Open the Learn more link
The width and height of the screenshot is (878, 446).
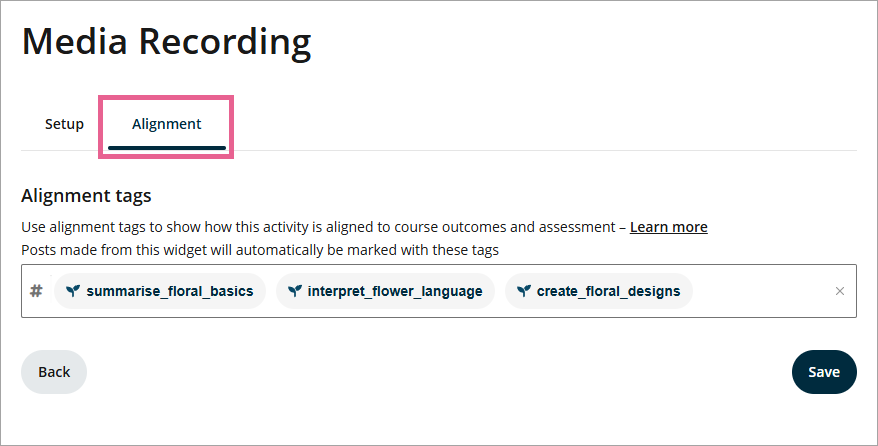[x=668, y=227]
